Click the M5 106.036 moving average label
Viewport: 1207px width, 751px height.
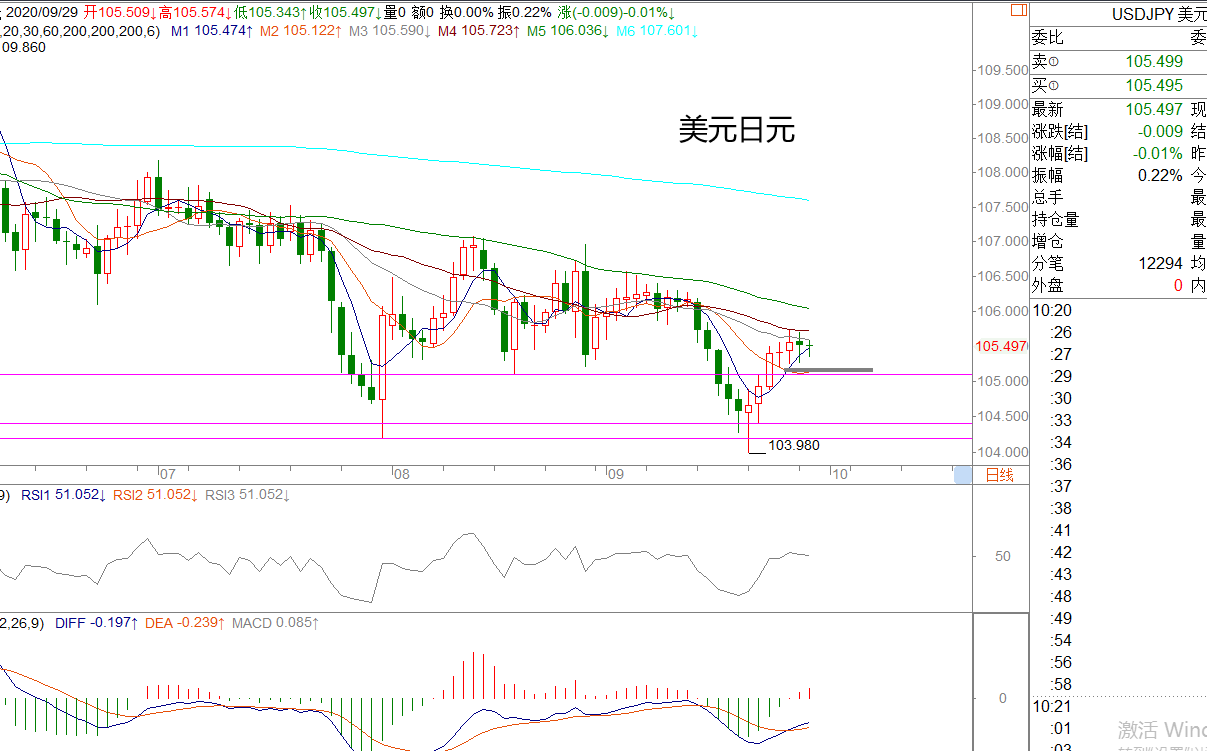567,31
